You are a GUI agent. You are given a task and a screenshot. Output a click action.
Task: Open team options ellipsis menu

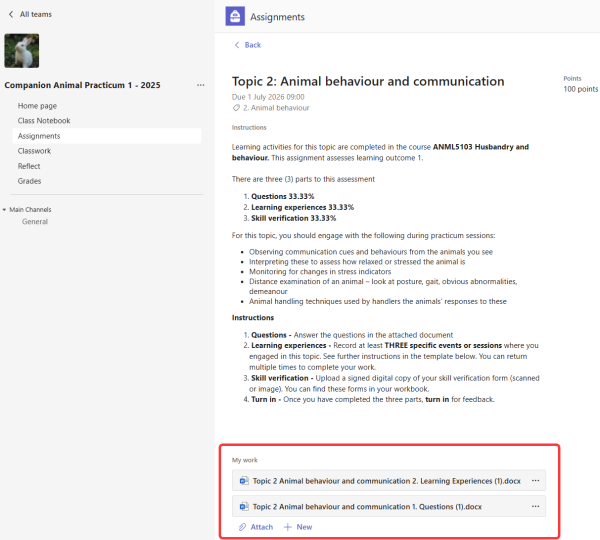[x=200, y=86]
